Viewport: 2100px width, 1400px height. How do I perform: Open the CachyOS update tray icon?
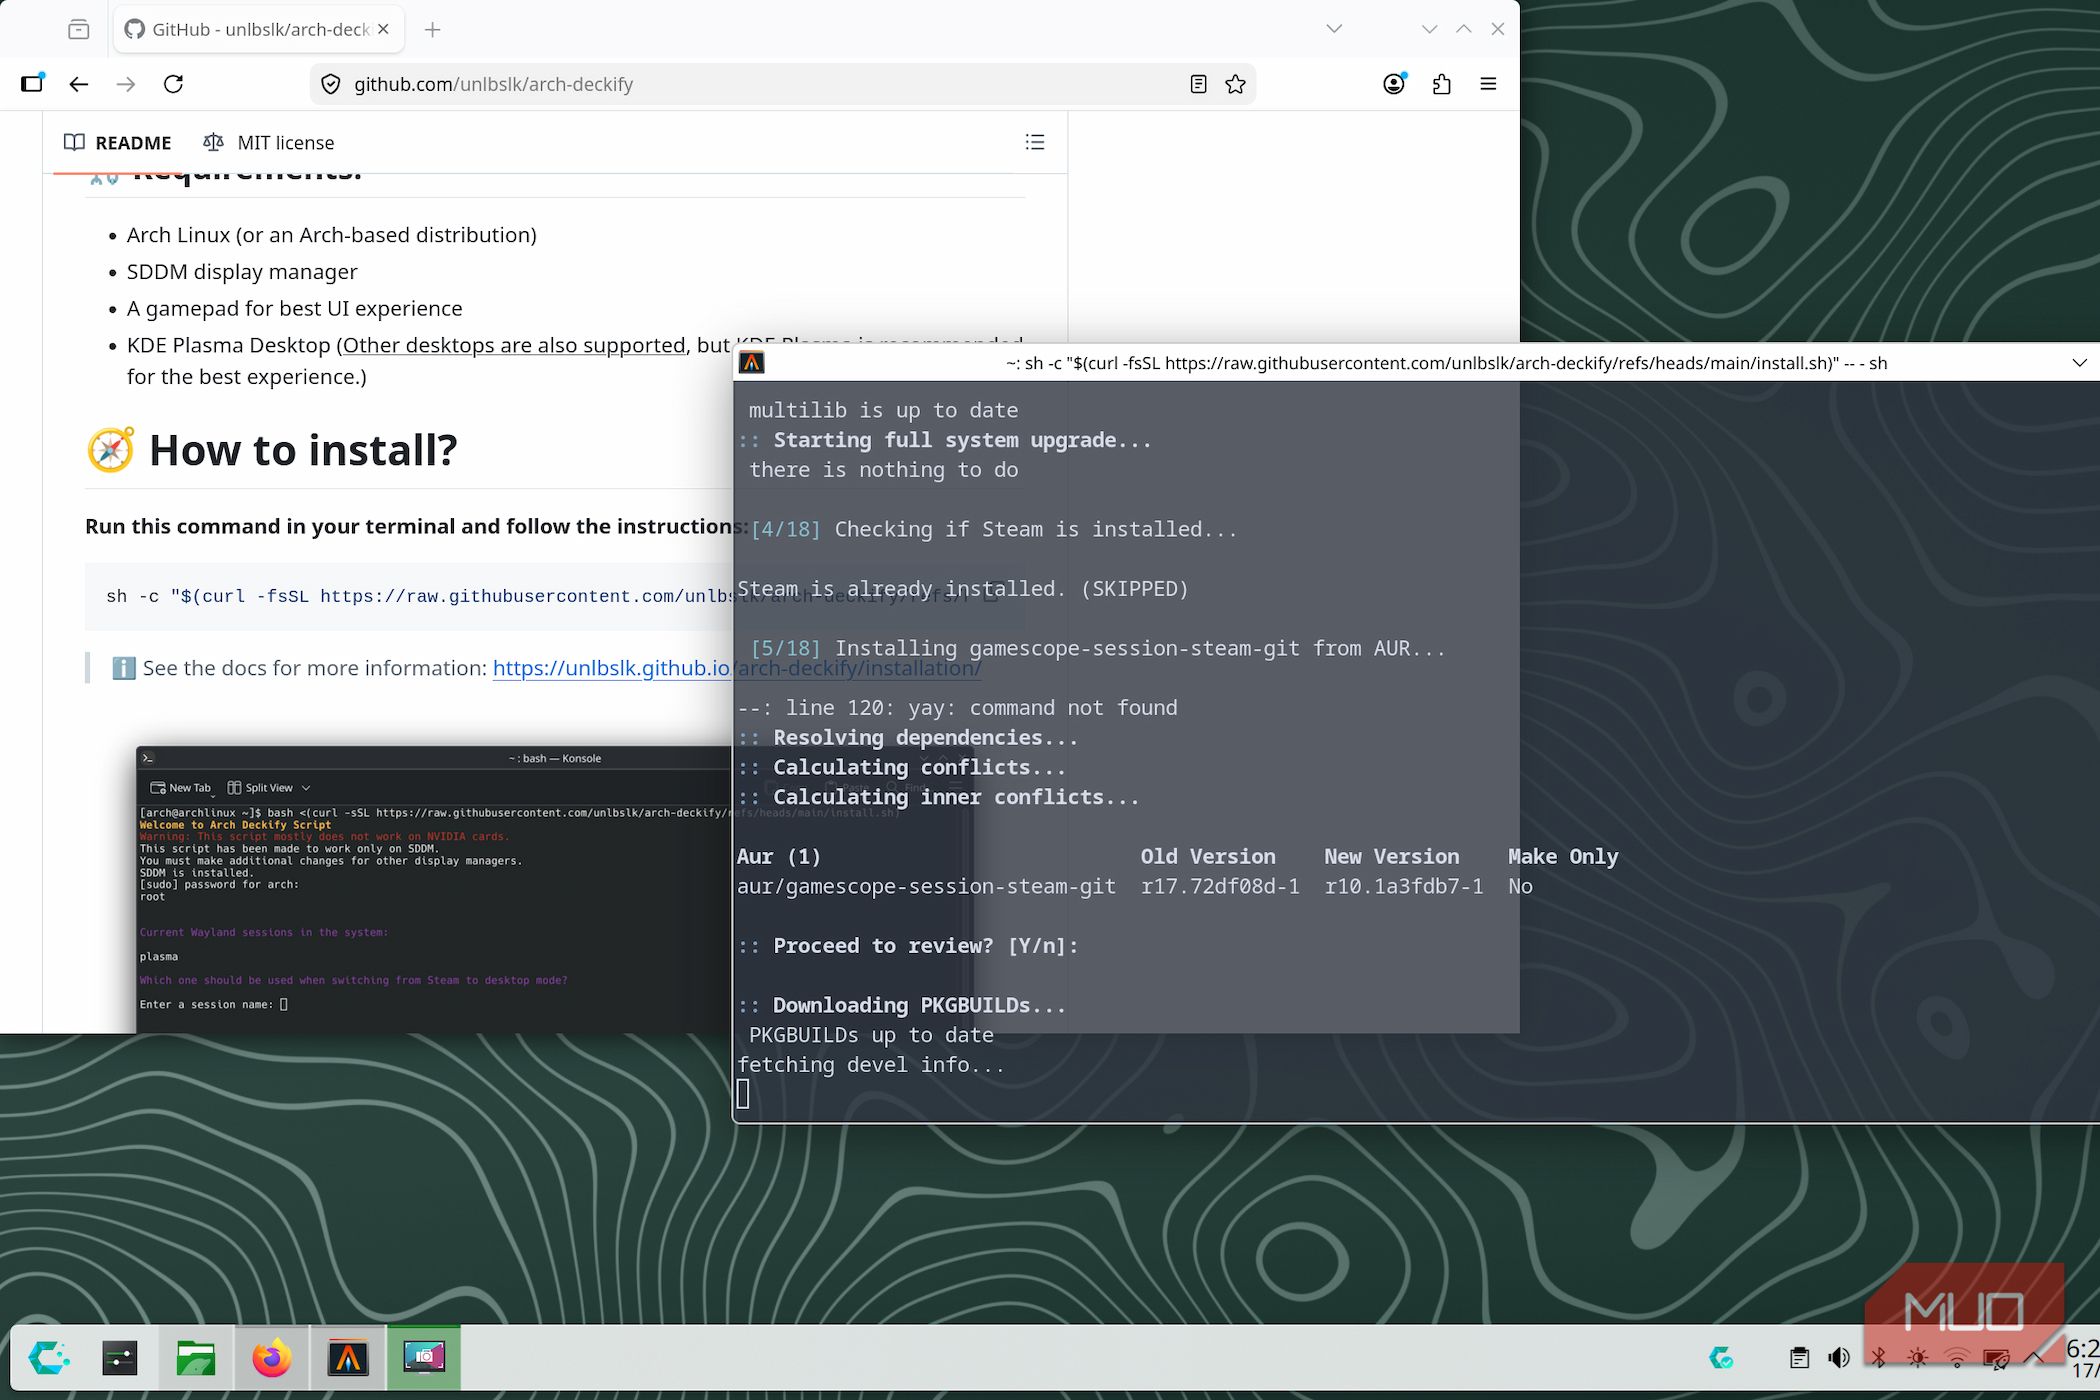1721,1358
